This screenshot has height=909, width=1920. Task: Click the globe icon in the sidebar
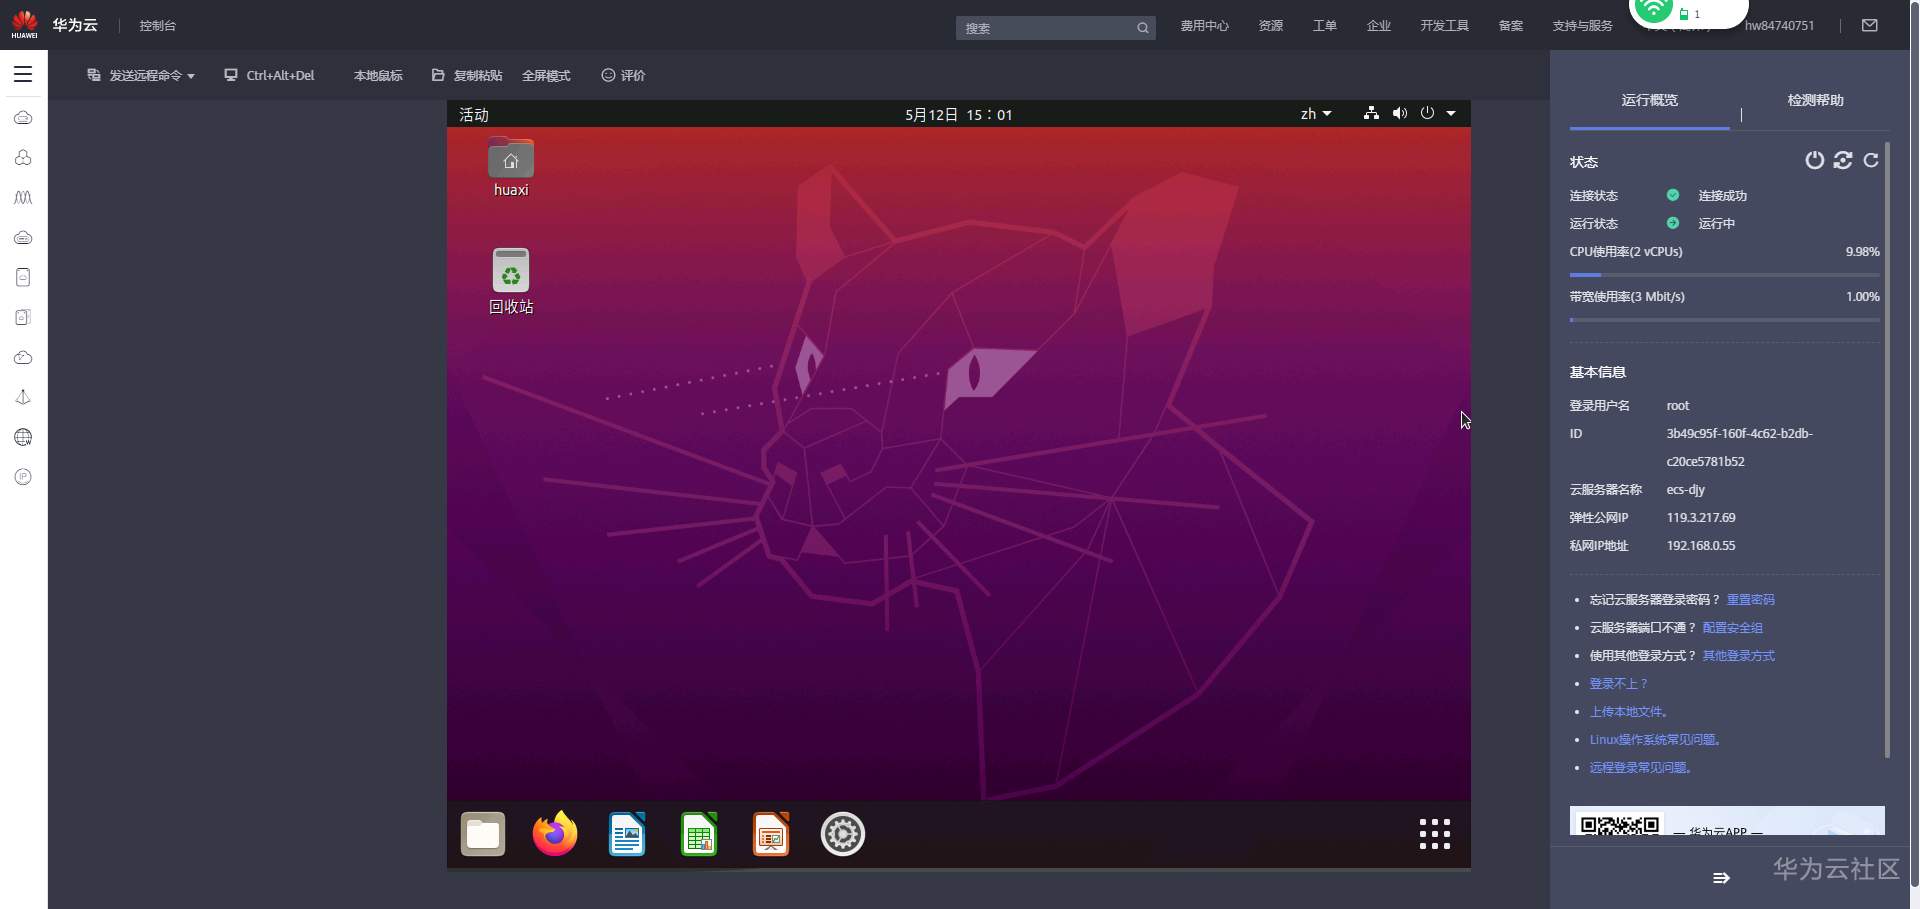tap(23, 438)
